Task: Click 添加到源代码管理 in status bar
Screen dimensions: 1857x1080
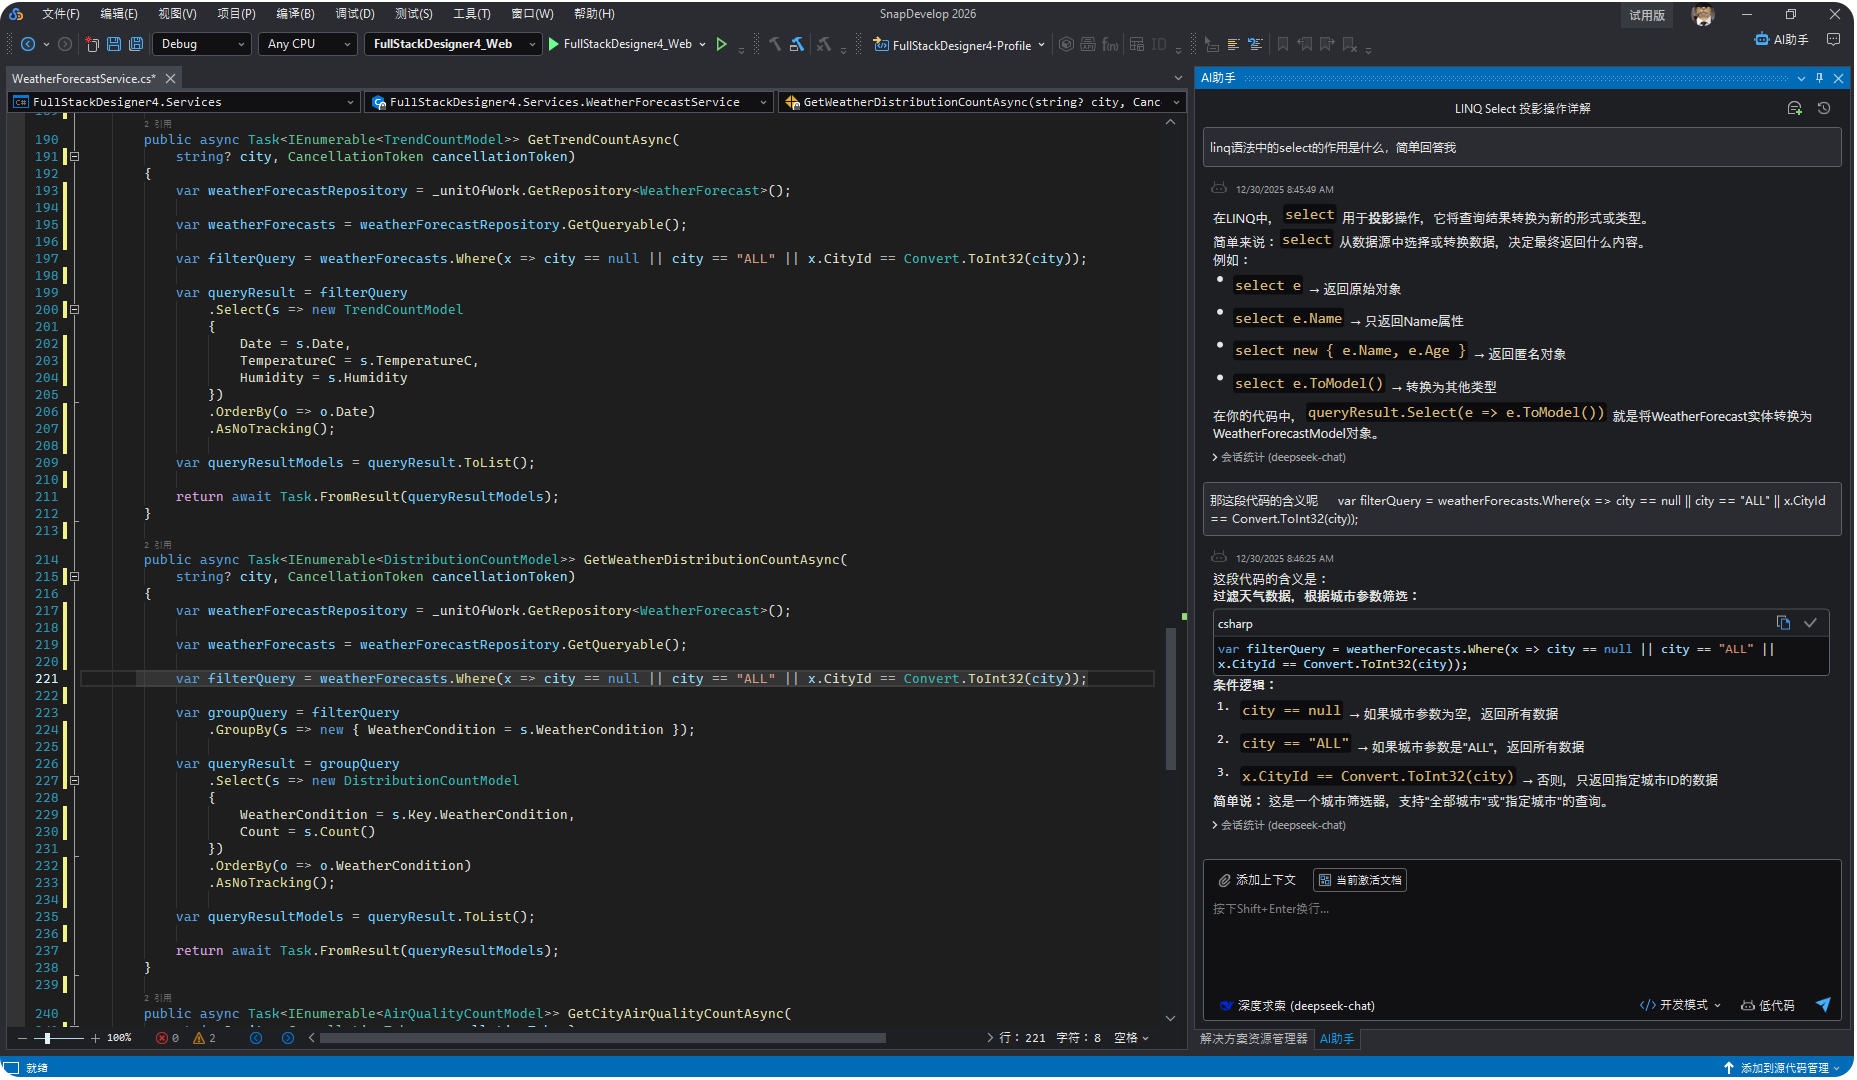Action: 1784,1068
